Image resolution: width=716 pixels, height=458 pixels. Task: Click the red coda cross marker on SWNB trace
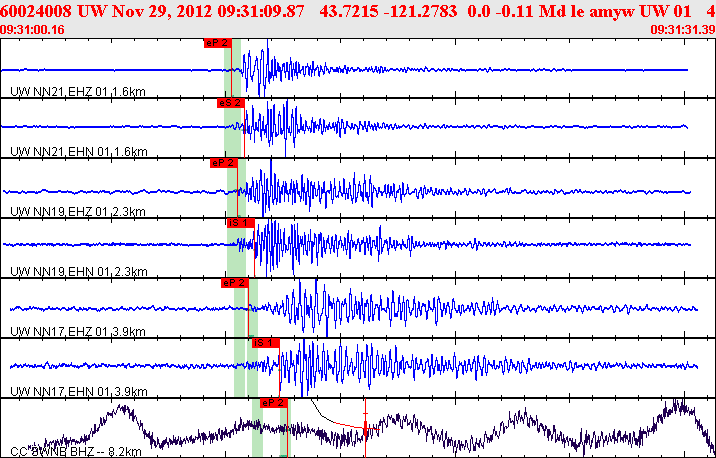point(365,427)
